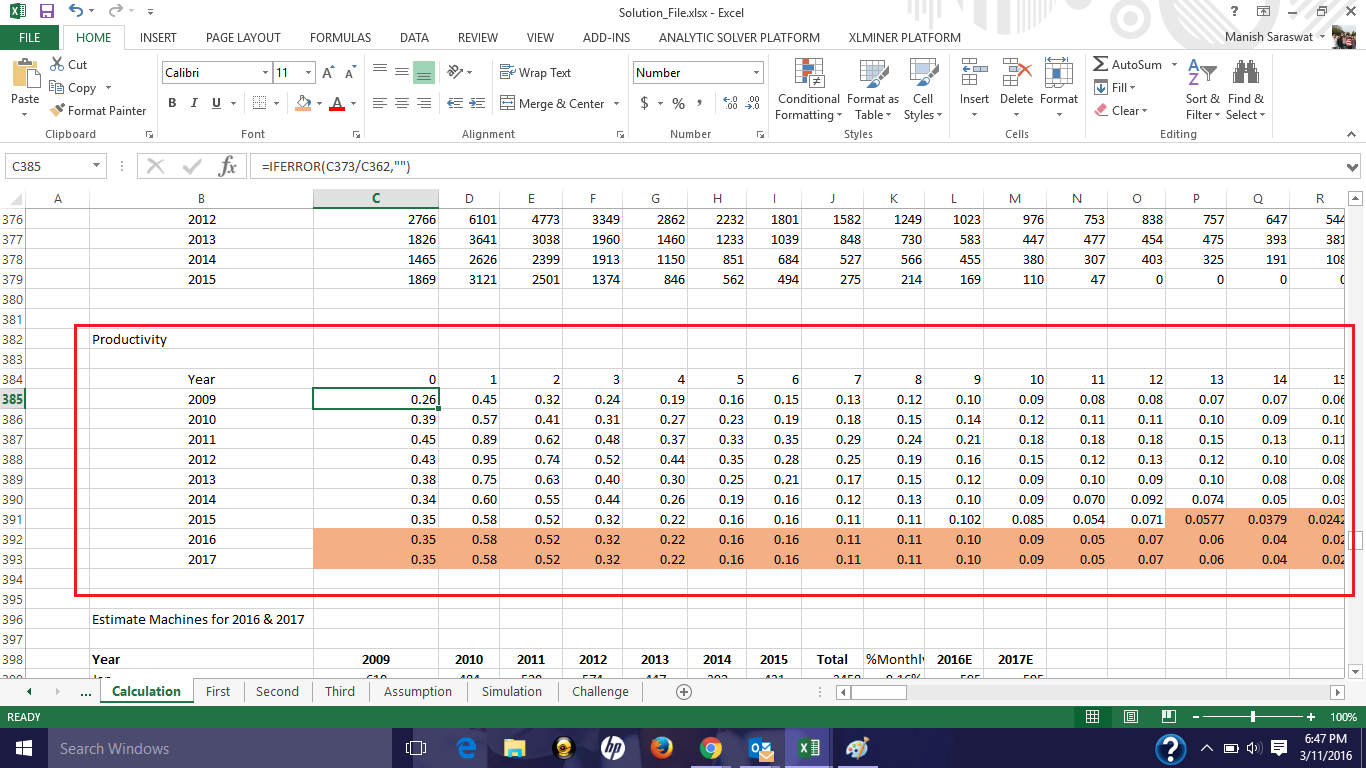Open Number format dropdown

[756, 73]
